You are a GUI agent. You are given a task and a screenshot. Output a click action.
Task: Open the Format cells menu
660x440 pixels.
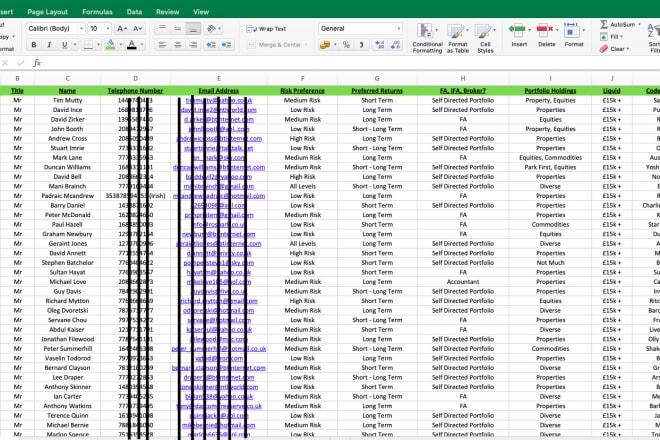(574, 35)
